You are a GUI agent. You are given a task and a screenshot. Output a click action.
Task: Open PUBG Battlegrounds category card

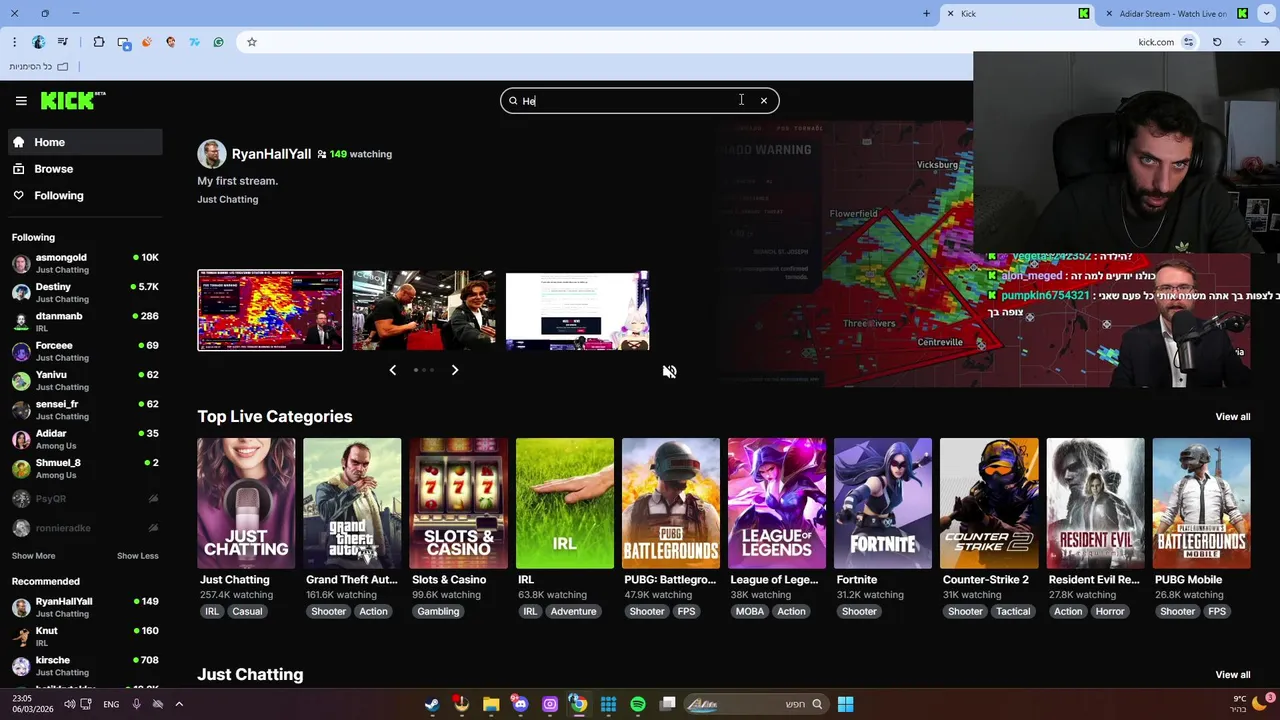(x=671, y=503)
